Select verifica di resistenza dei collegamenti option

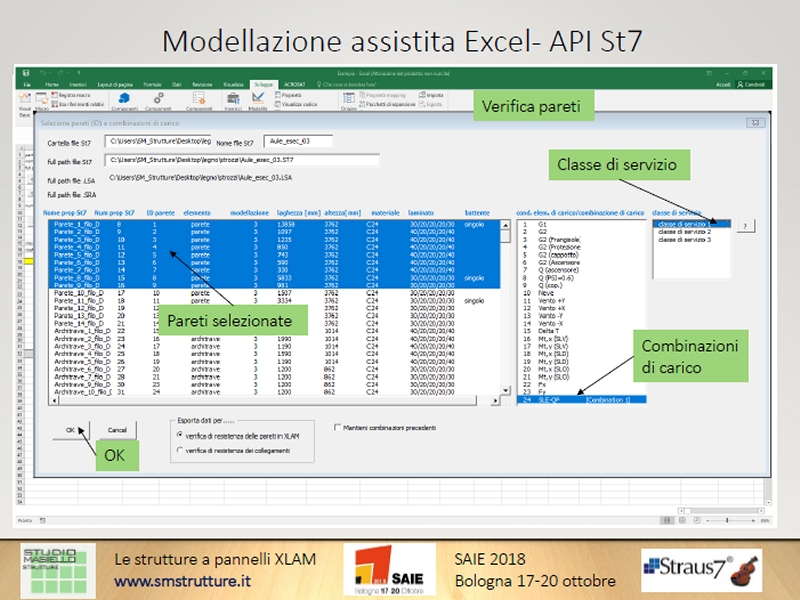click(x=180, y=451)
